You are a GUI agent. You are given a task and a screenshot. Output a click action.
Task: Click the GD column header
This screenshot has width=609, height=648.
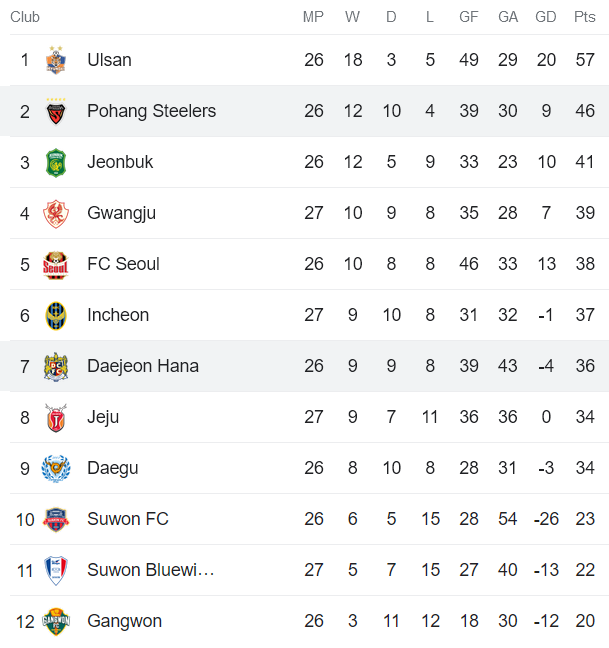(546, 17)
